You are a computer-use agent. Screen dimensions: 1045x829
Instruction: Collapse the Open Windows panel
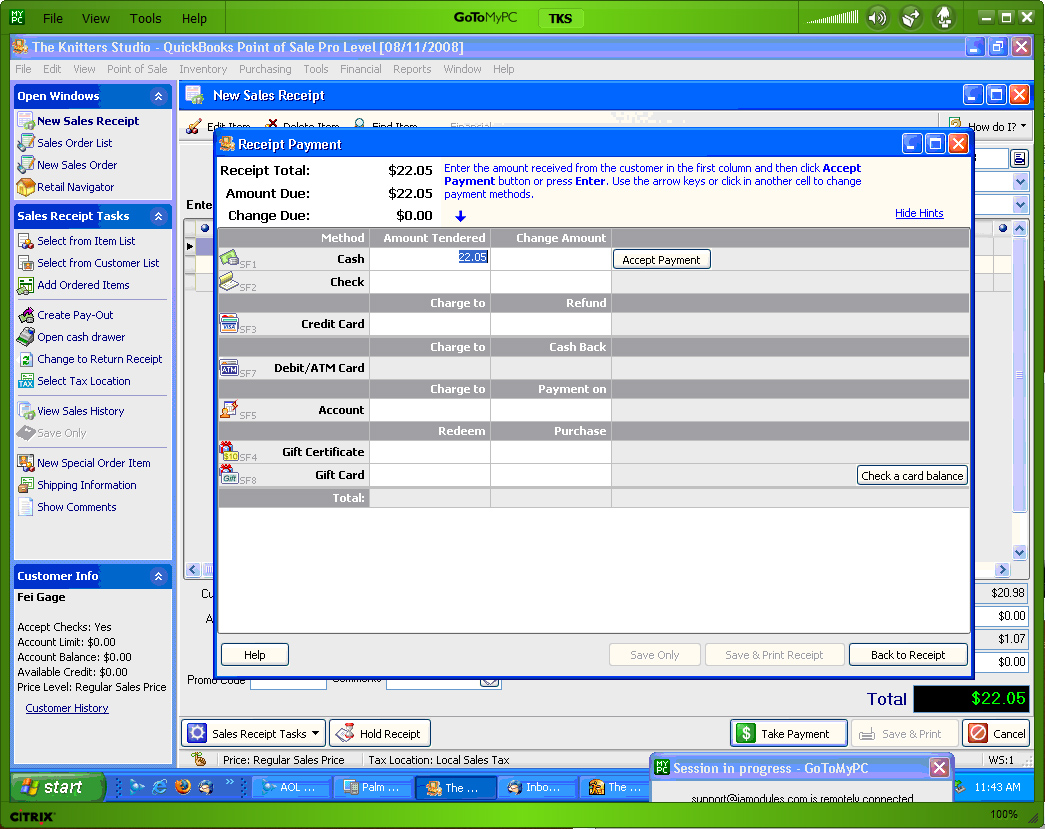coord(158,96)
